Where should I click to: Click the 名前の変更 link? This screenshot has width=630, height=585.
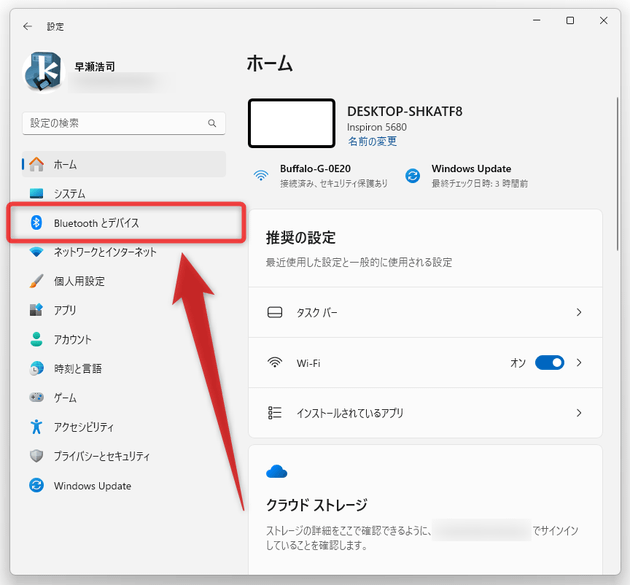(x=372, y=141)
